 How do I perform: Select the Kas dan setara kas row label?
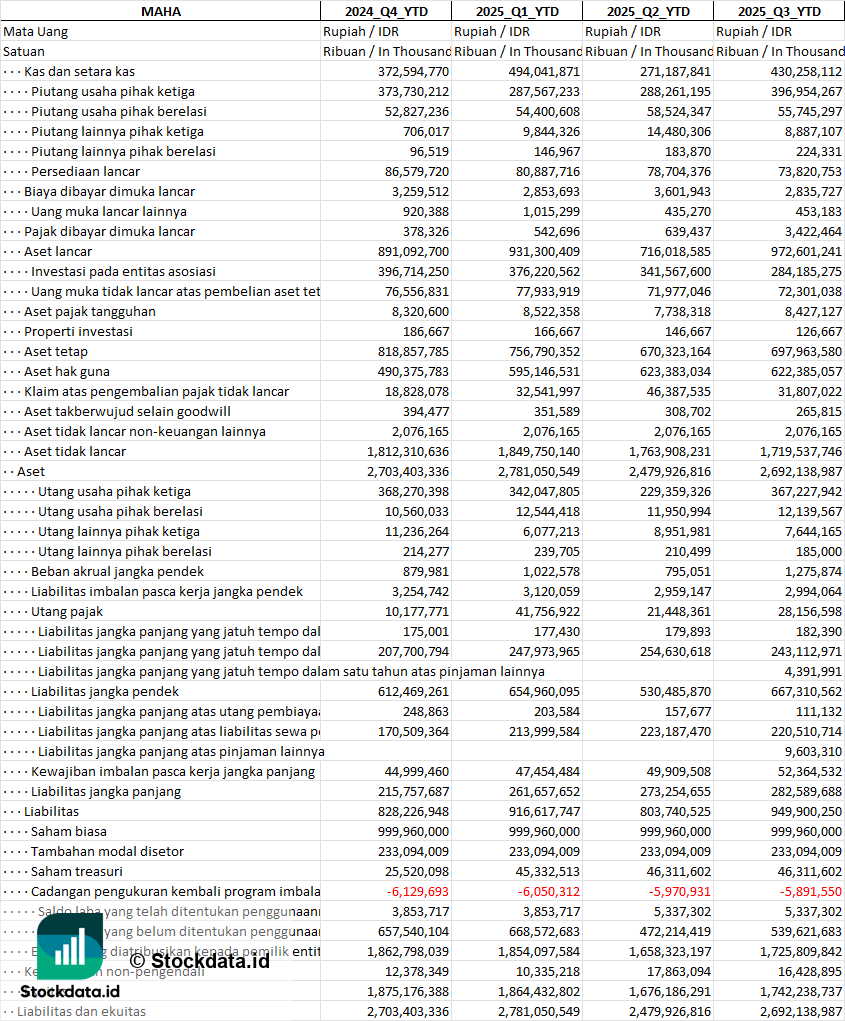tap(79, 72)
